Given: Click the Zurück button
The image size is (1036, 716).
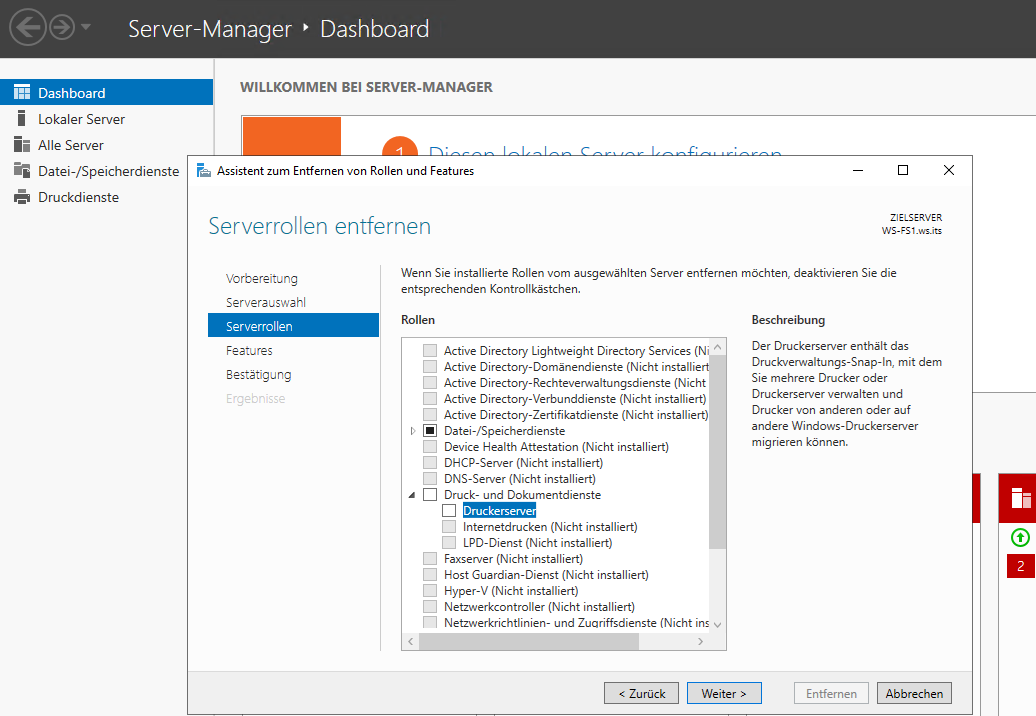Looking at the screenshot, I should (x=641, y=694).
